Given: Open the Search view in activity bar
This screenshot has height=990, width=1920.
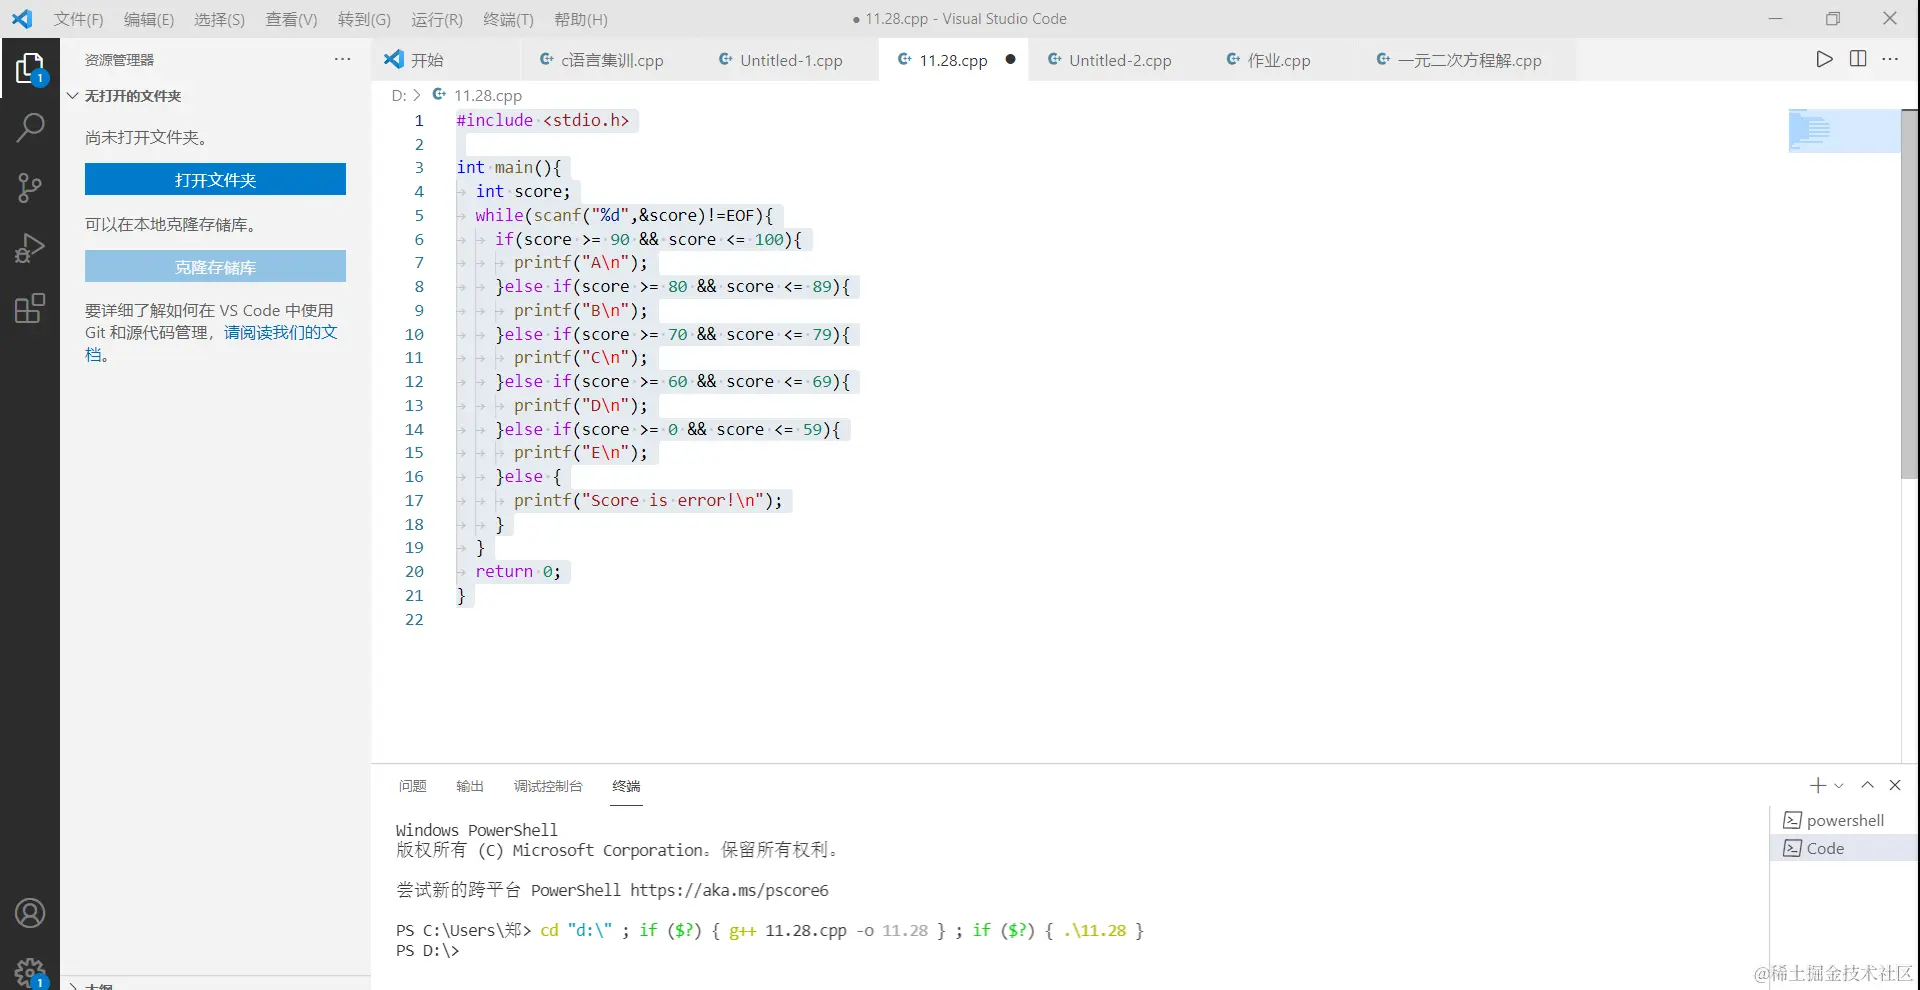Looking at the screenshot, I should point(30,128).
